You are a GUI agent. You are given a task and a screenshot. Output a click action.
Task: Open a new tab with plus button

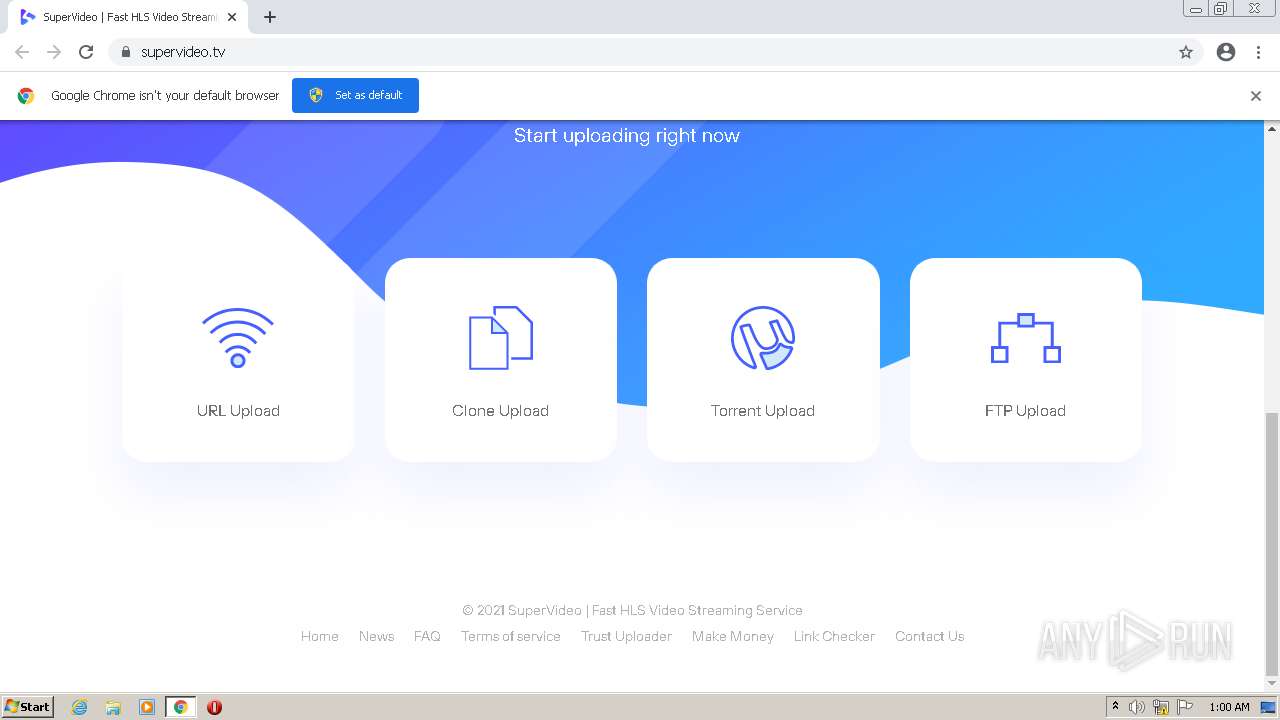tap(270, 17)
